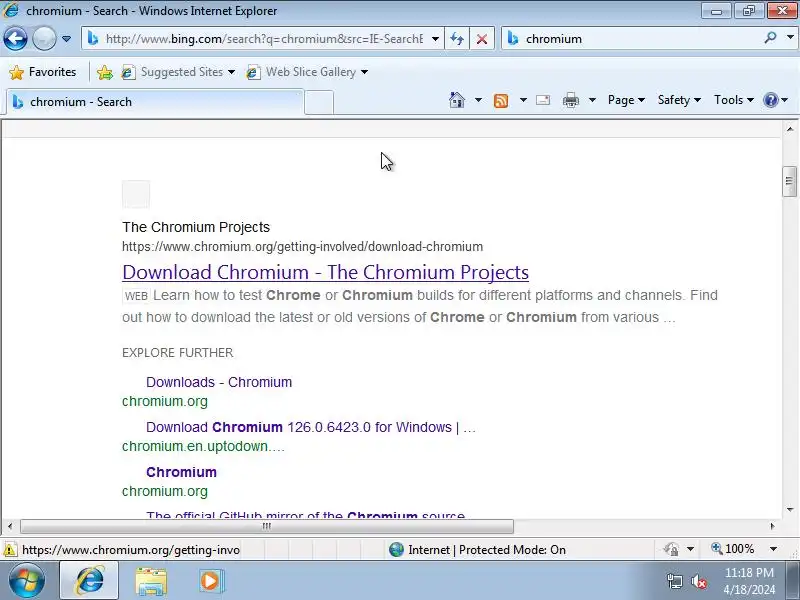Select the chromium - Search tab
800x600 pixels.
coord(155,102)
